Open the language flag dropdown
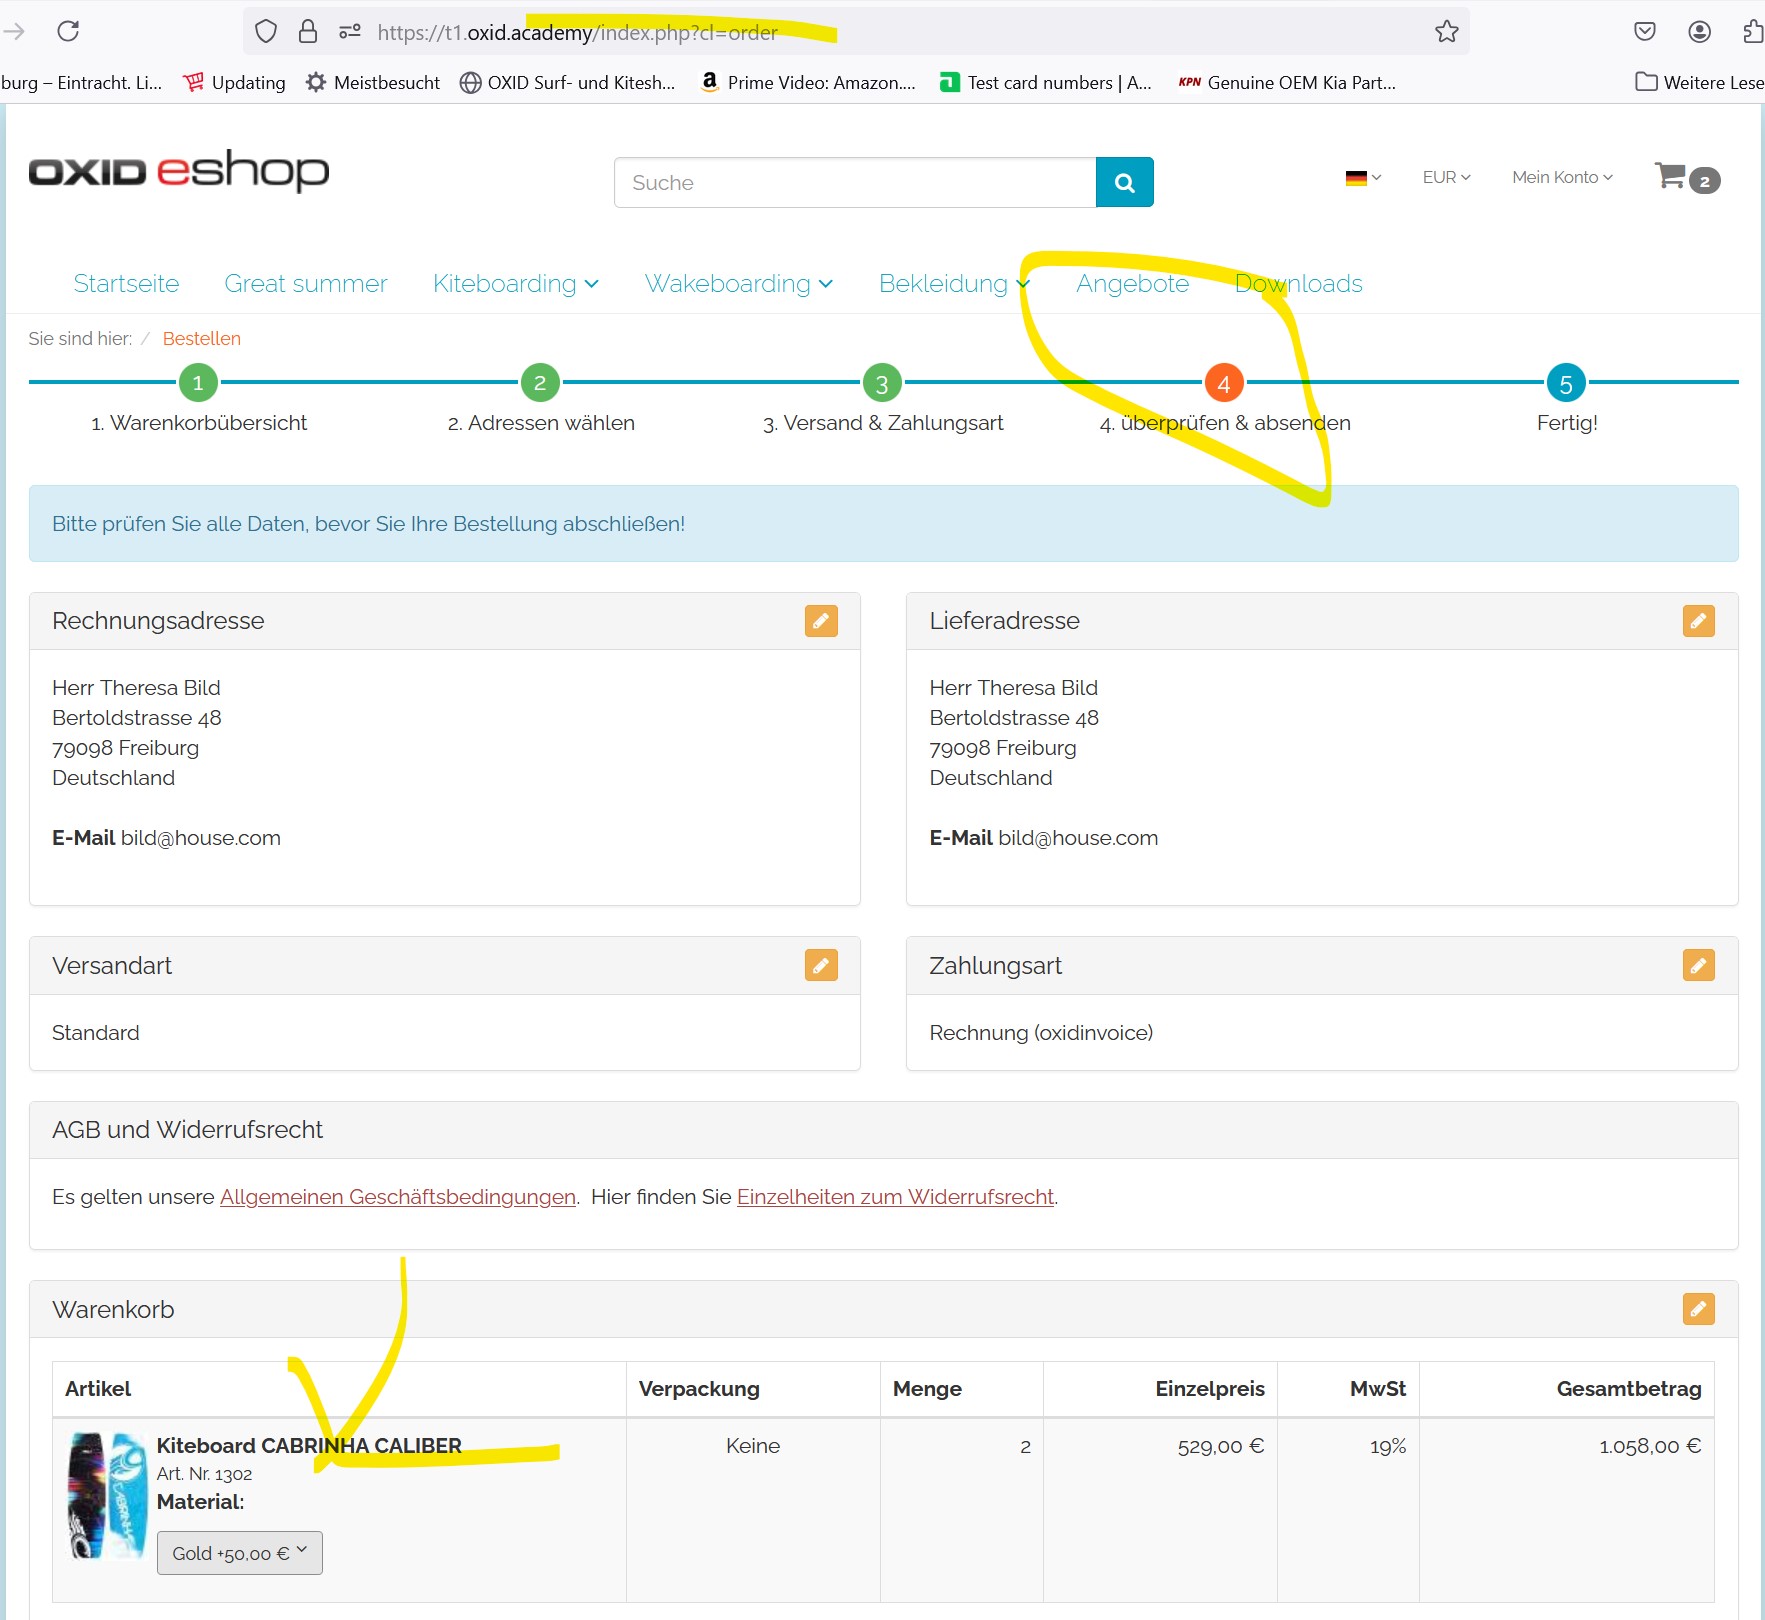Viewport: 1765px width, 1620px height. (1362, 178)
